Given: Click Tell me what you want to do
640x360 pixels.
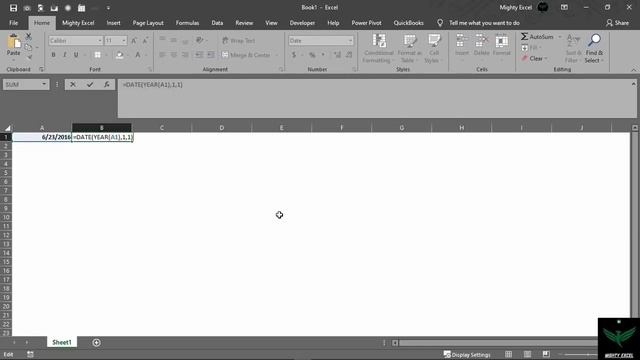Looking at the screenshot, I should (x=484, y=23).
